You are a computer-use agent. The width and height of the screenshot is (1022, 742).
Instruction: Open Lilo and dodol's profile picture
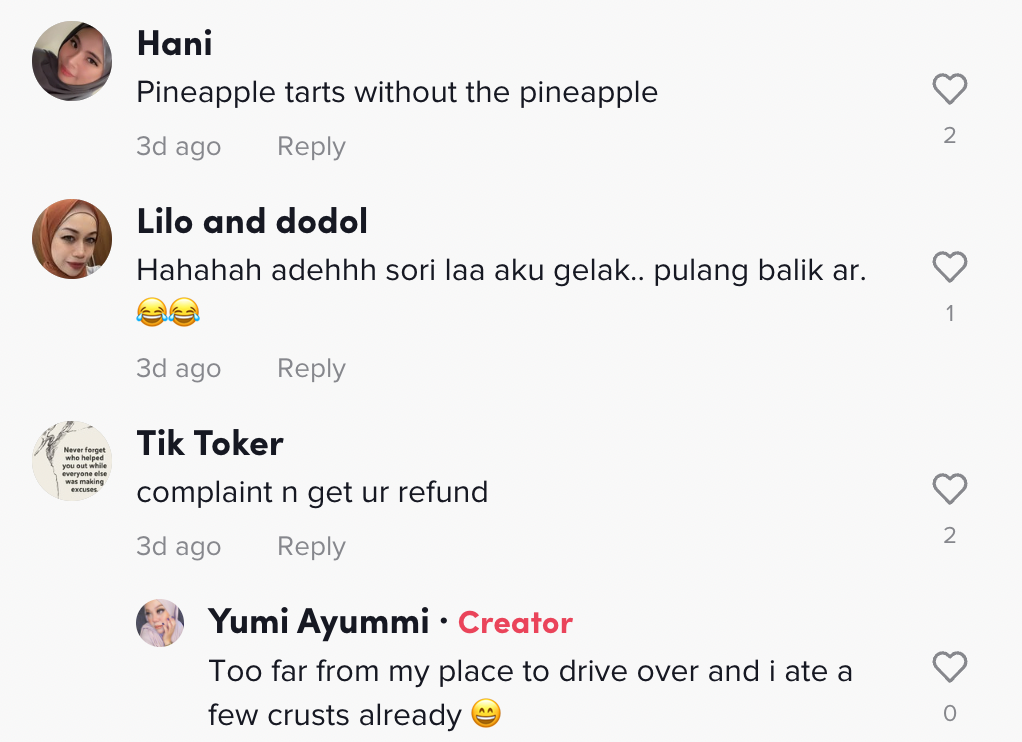[x=72, y=239]
